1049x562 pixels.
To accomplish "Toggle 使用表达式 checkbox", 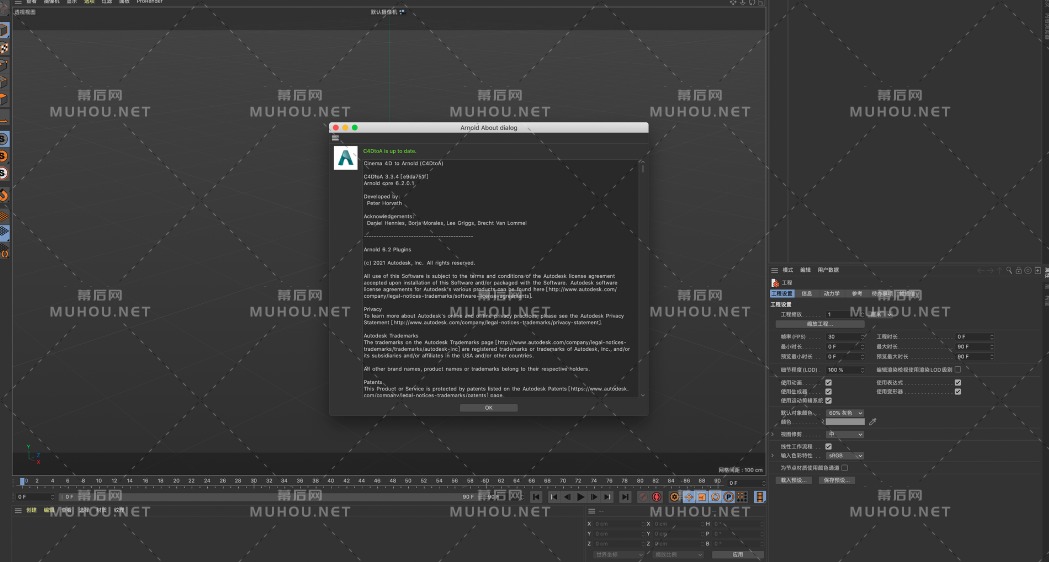I will click(958, 383).
